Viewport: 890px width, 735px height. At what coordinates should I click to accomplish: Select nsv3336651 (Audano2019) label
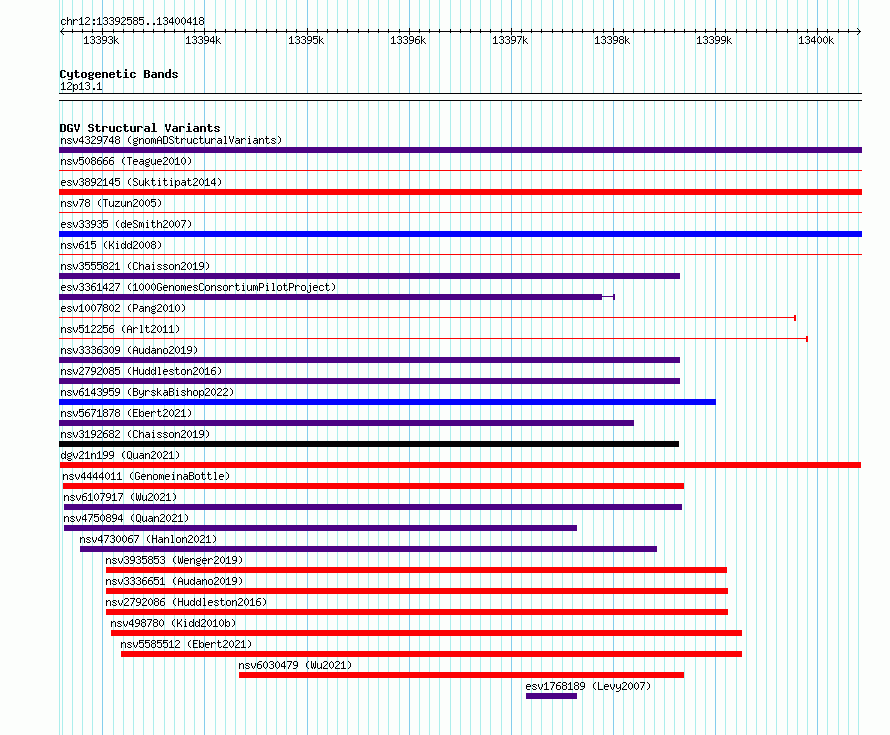click(x=174, y=581)
